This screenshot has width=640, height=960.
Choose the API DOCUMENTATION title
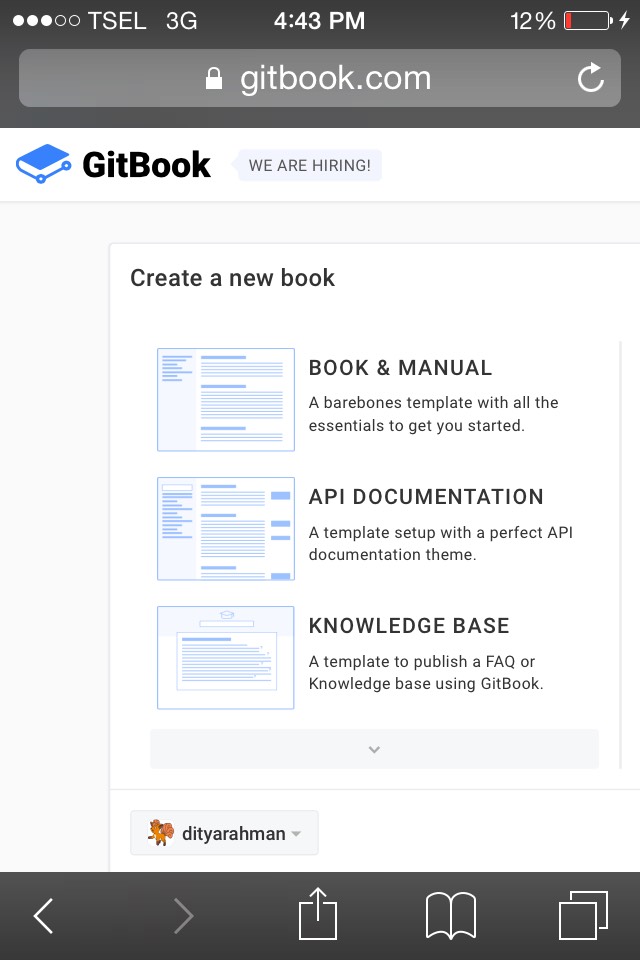point(426,497)
